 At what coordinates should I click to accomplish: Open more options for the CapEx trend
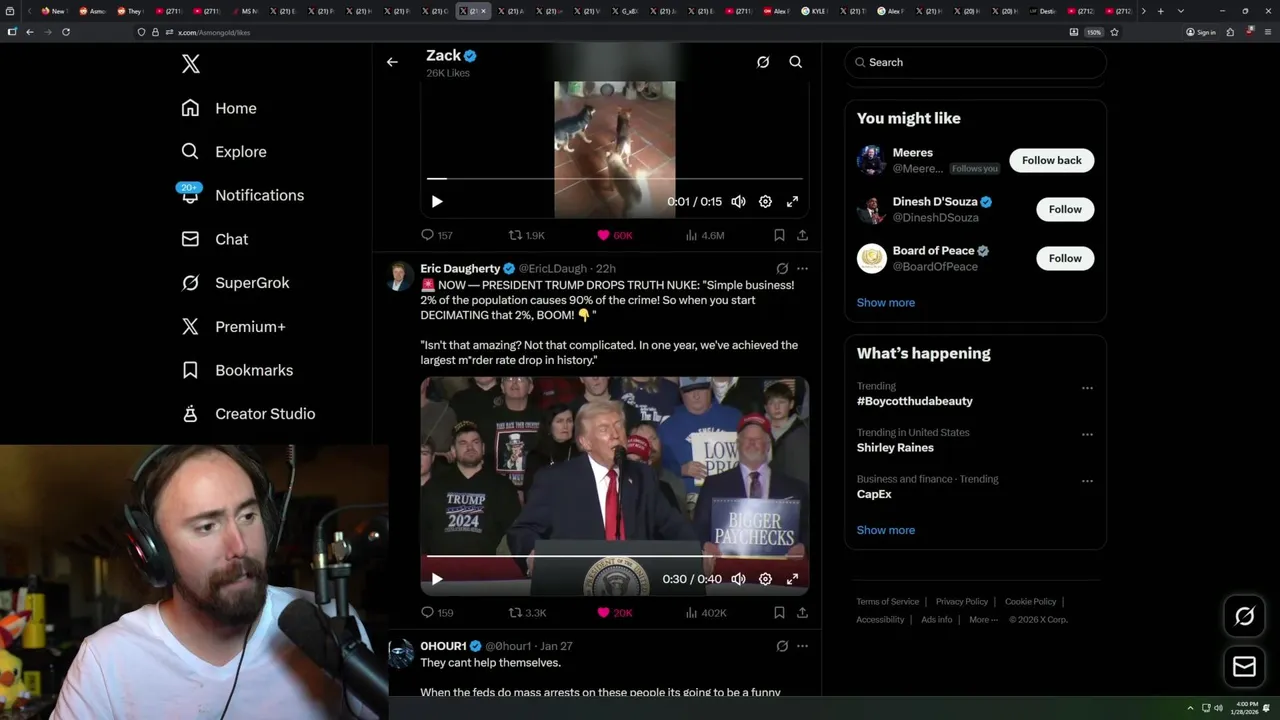point(1087,481)
